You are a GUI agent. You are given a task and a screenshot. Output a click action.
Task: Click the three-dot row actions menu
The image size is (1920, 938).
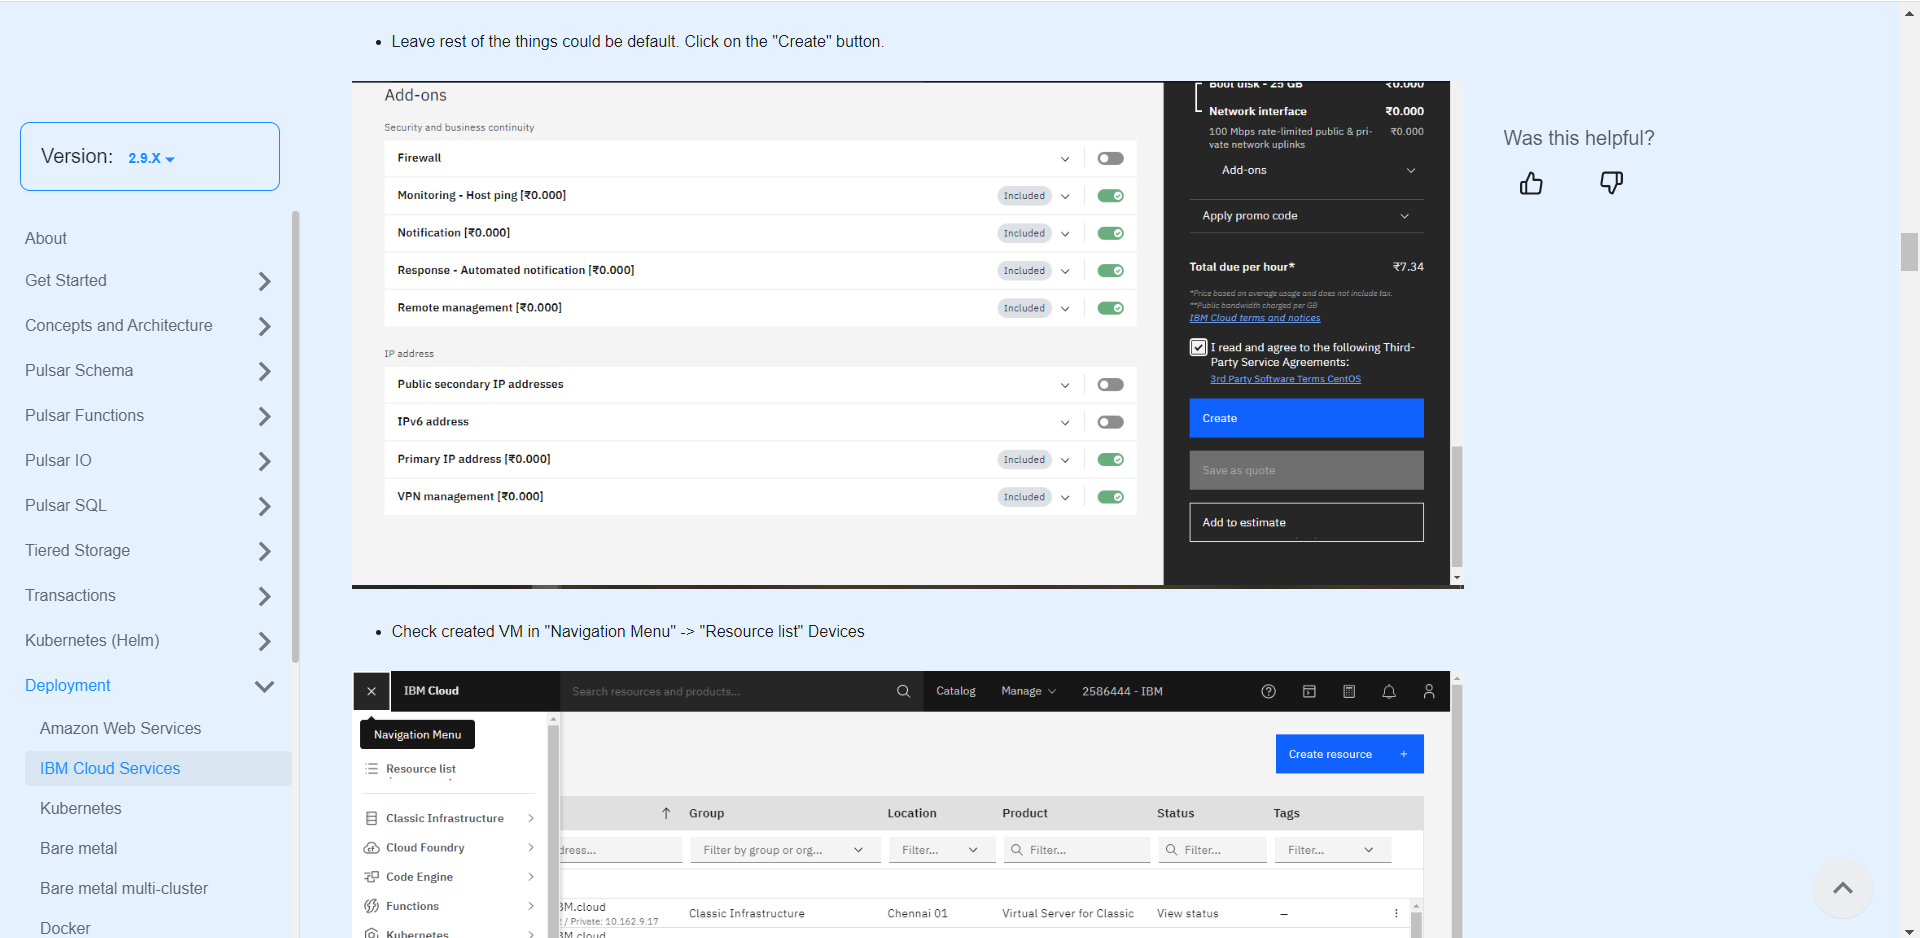pyautogui.click(x=1396, y=913)
